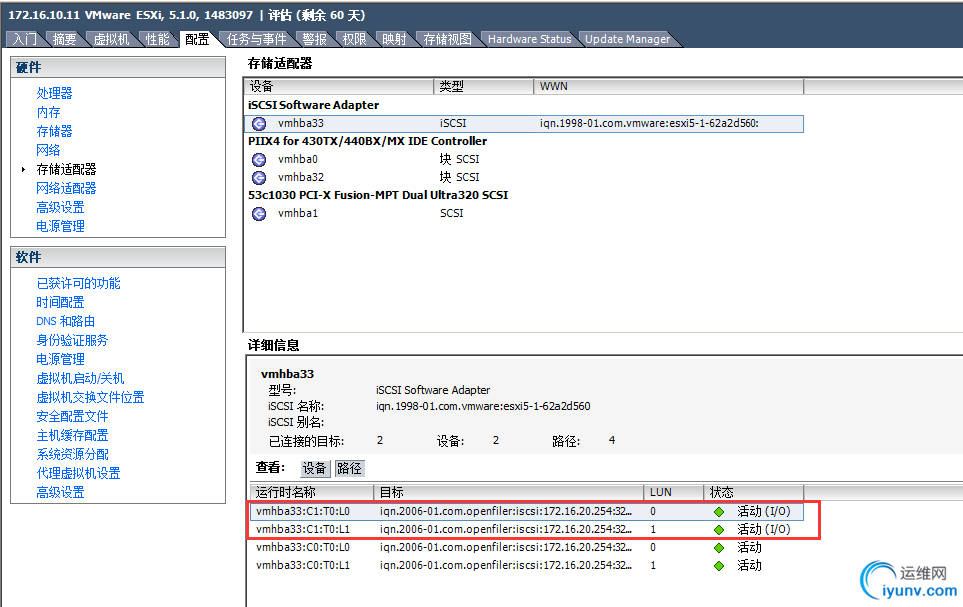This screenshot has height=607, width=963.
Task: Switch to the Update Manager tab
Action: point(627,39)
